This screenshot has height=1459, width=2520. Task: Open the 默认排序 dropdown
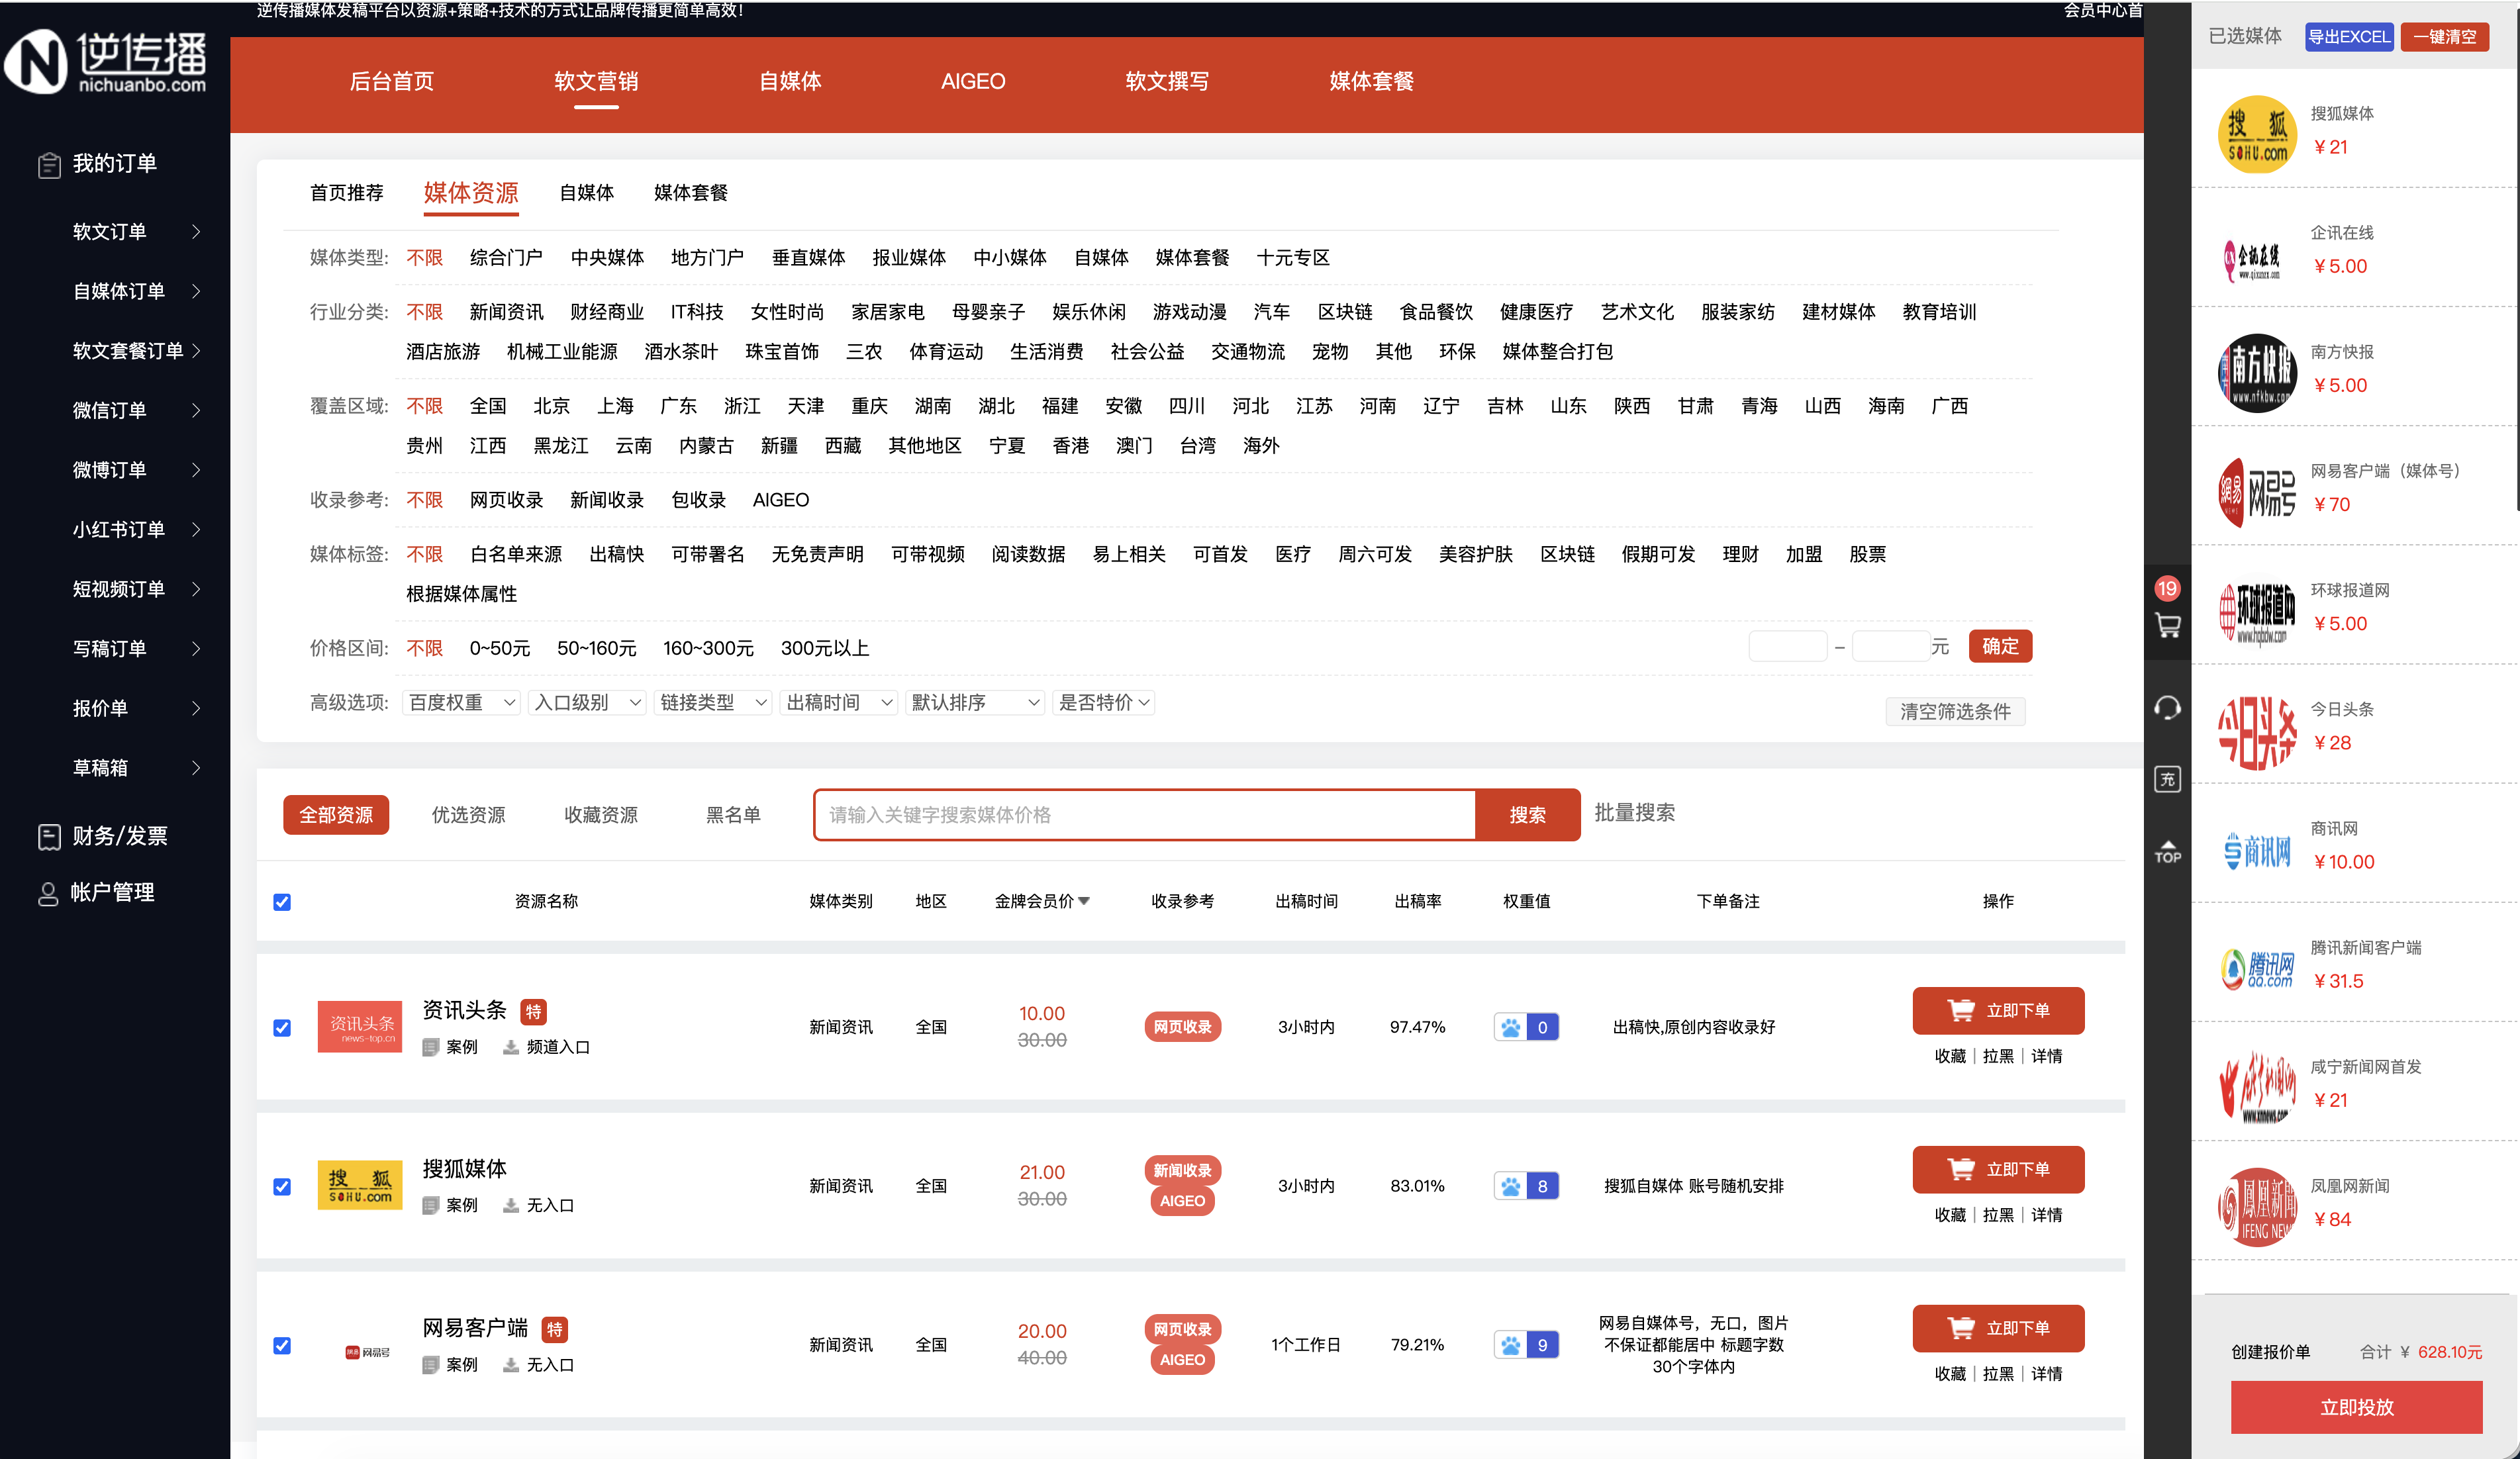[x=975, y=703]
